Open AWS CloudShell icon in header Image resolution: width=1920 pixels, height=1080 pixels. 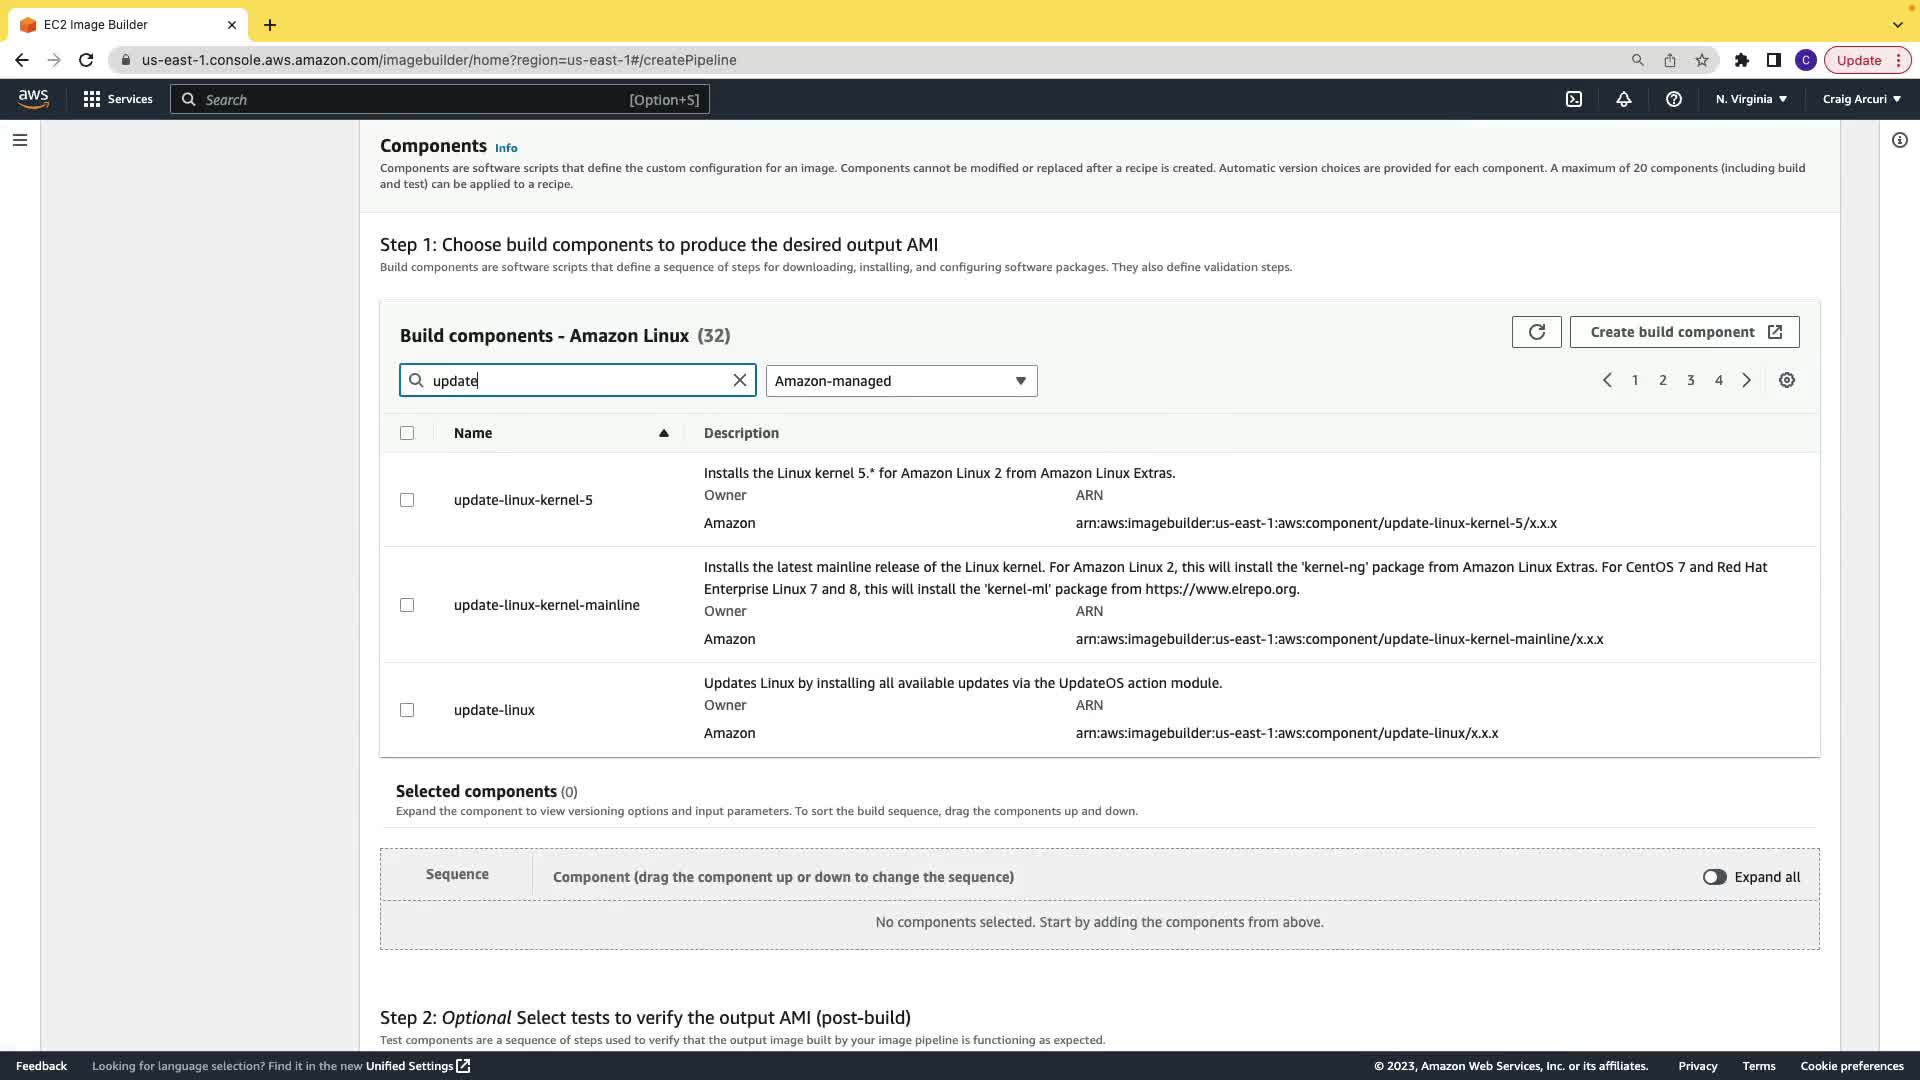[1574, 99]
